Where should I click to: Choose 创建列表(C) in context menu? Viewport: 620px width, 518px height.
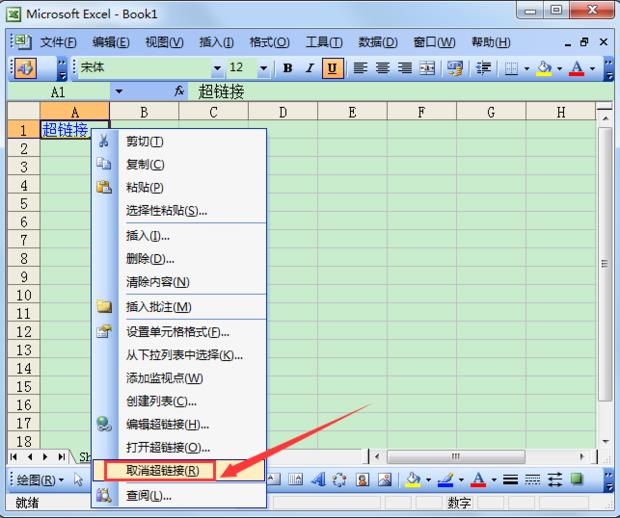point(179,401)
